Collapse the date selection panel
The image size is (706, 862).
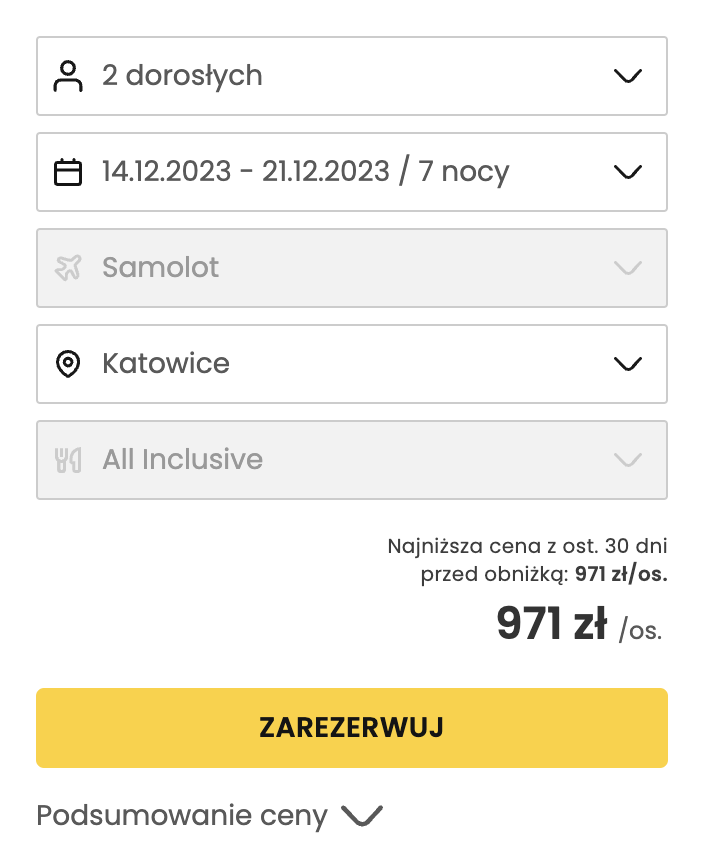pyautogui.click(x=628, y=171)
